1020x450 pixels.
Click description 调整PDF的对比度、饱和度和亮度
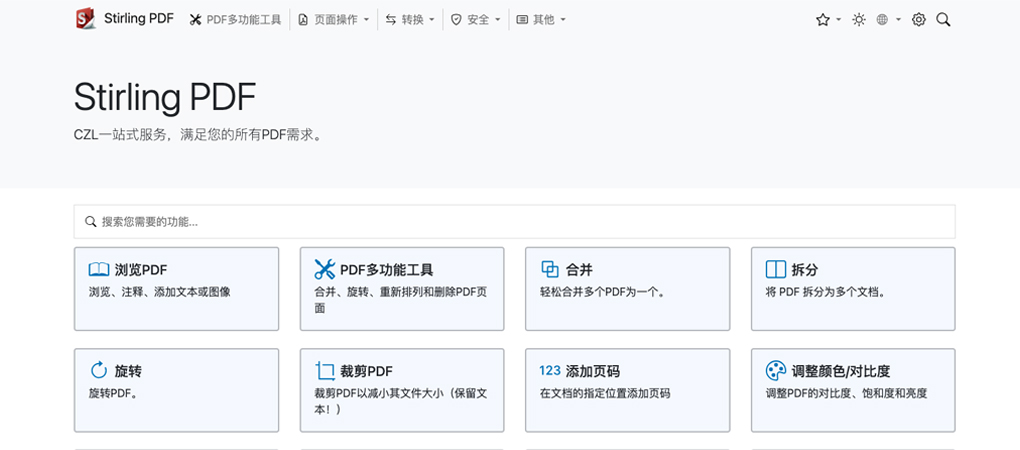(x=846, y=393)
